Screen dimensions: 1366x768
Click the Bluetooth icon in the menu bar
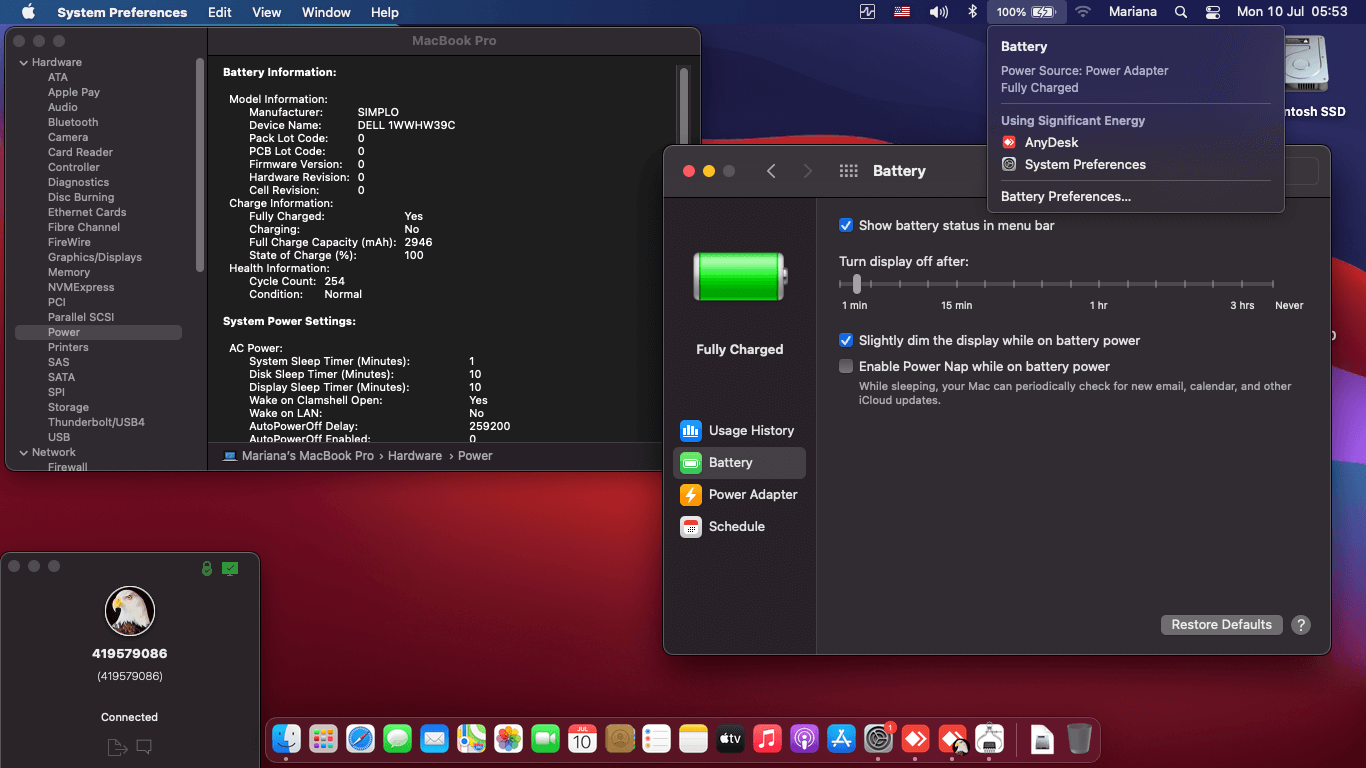[972, 12]
